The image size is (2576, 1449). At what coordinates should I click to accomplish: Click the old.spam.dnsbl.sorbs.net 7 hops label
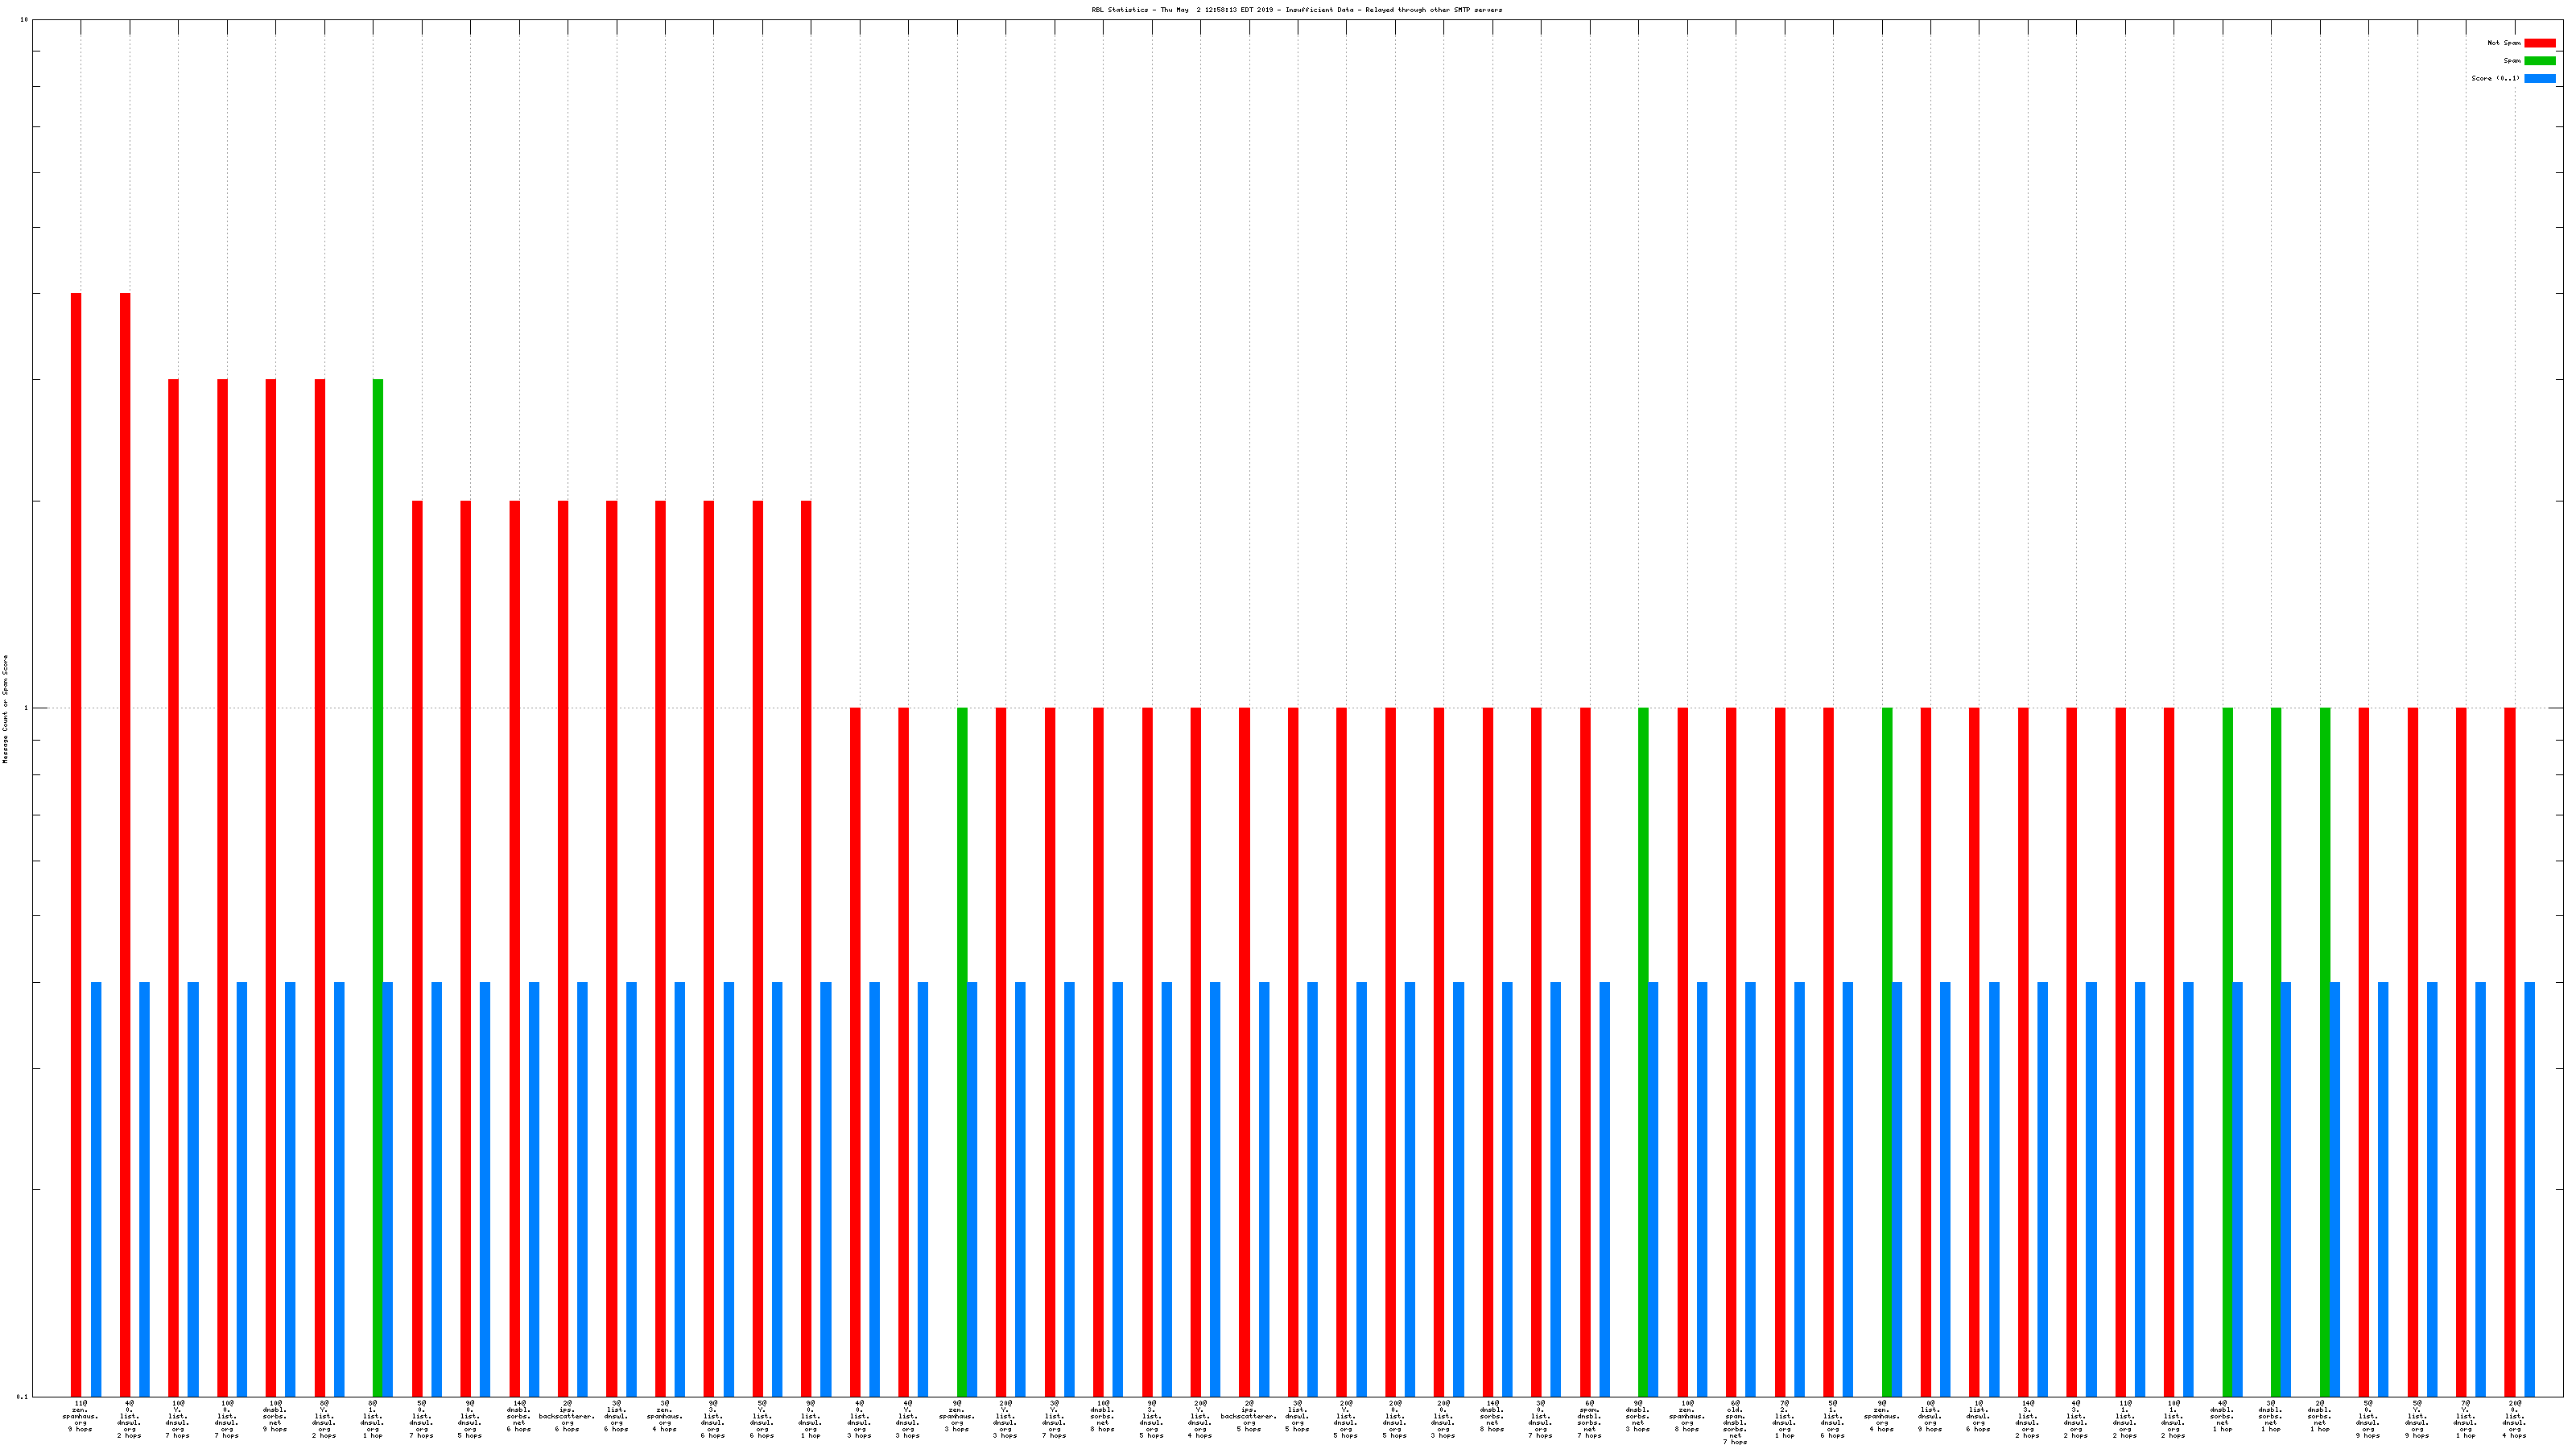1735,1422
